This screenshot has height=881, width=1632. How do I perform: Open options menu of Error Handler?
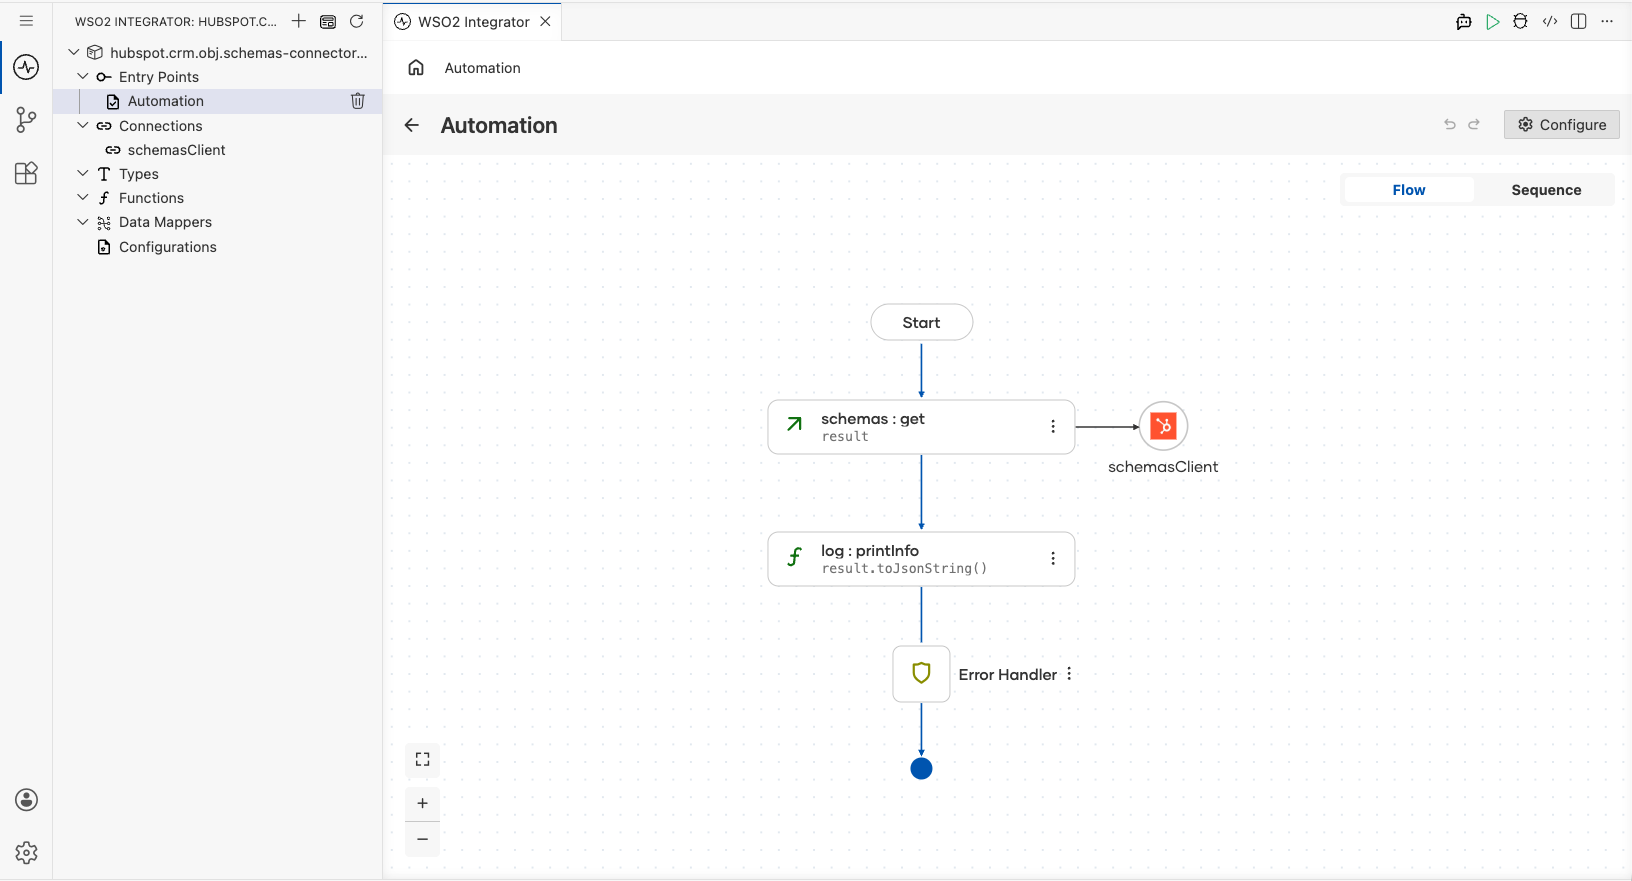tap(1069, 674)
